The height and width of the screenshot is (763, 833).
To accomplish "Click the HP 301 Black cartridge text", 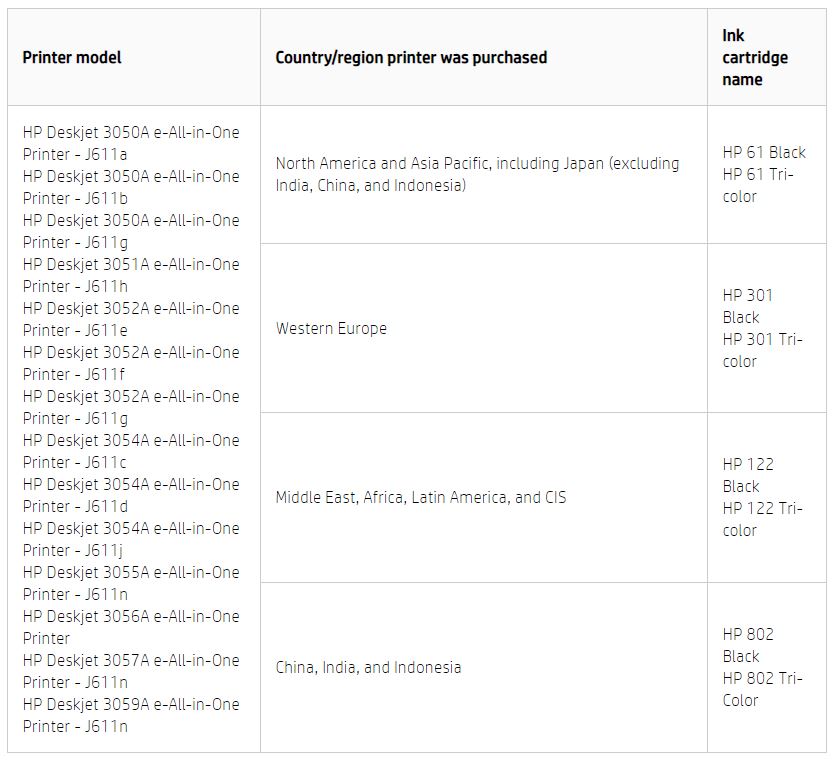I will click(x=748, y=306).
